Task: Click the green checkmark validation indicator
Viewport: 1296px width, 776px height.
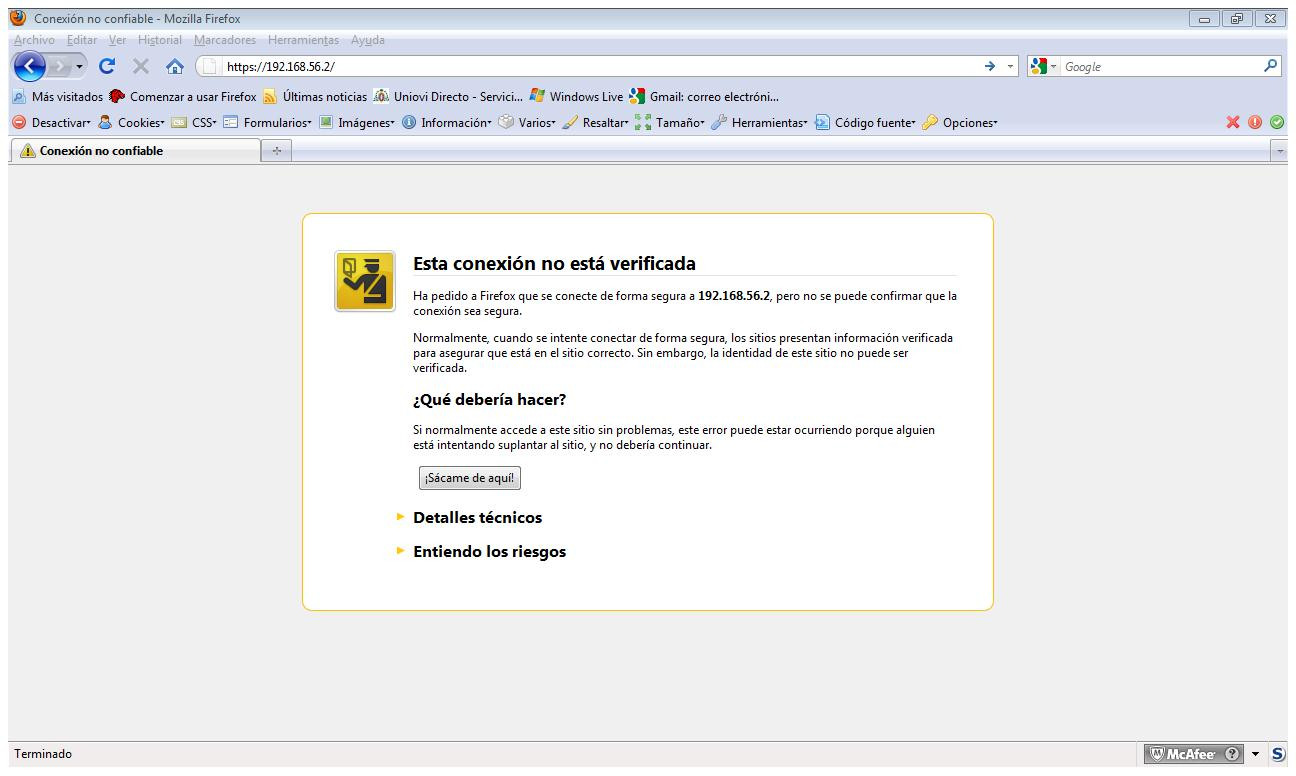Action: tap(1277, 123)
